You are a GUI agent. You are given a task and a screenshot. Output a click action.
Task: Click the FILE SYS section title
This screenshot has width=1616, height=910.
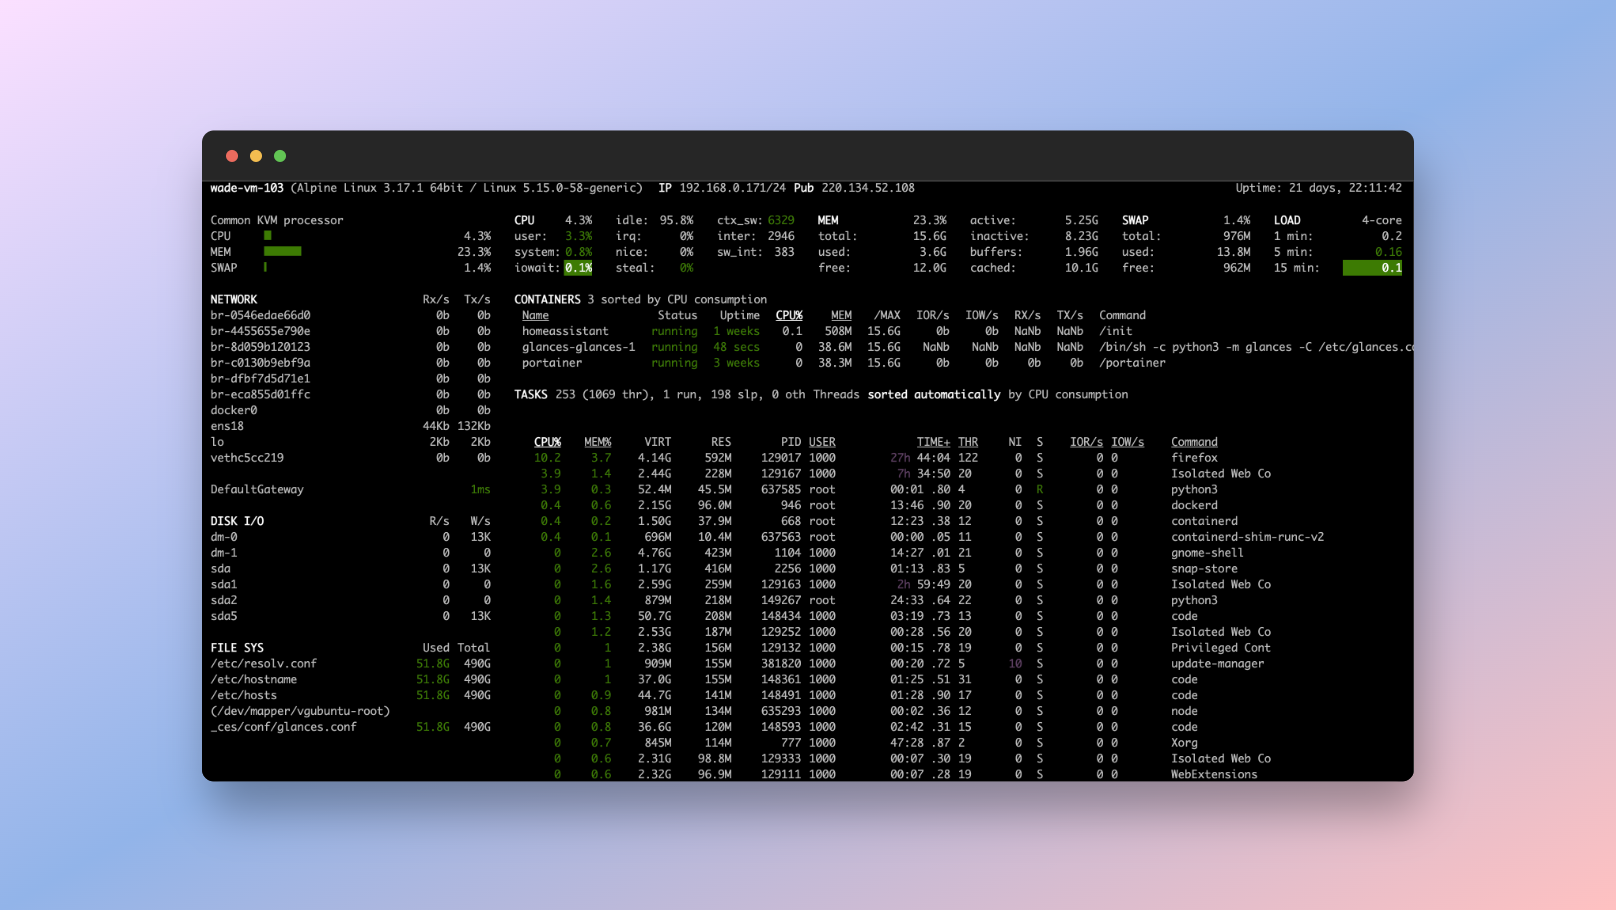click(x=237, y=648)
